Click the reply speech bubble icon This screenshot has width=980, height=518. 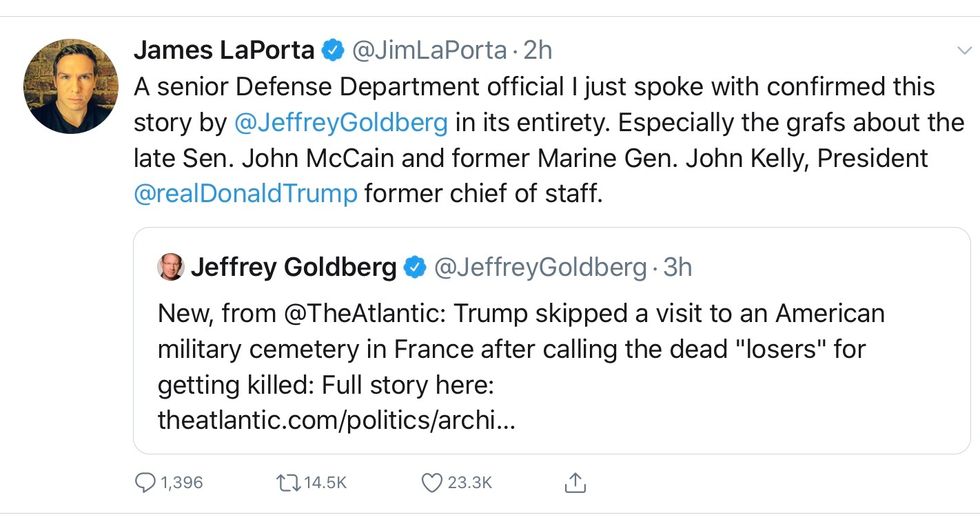[146, 483]
